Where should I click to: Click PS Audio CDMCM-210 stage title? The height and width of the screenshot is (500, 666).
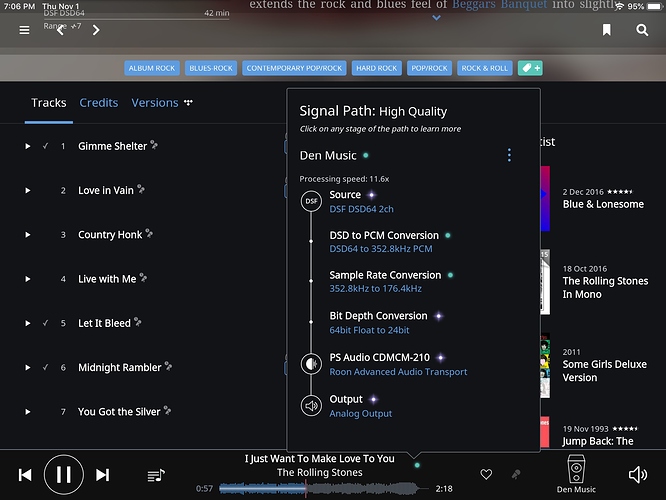pyautogui.click(x=379, y=358)
